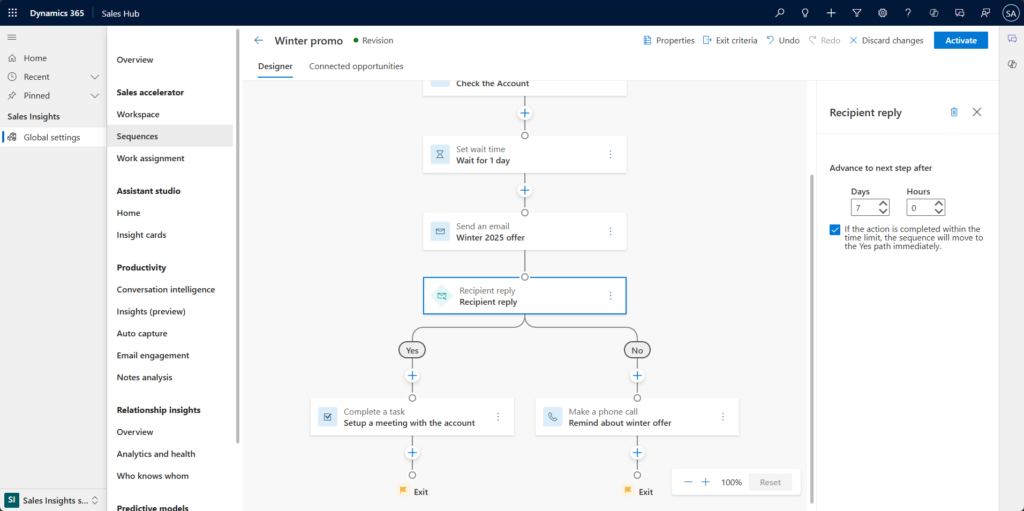This screenshot has height=511, width=1024.
Task: Click the search magnifier icon in top bar
Action: point(780,12)
